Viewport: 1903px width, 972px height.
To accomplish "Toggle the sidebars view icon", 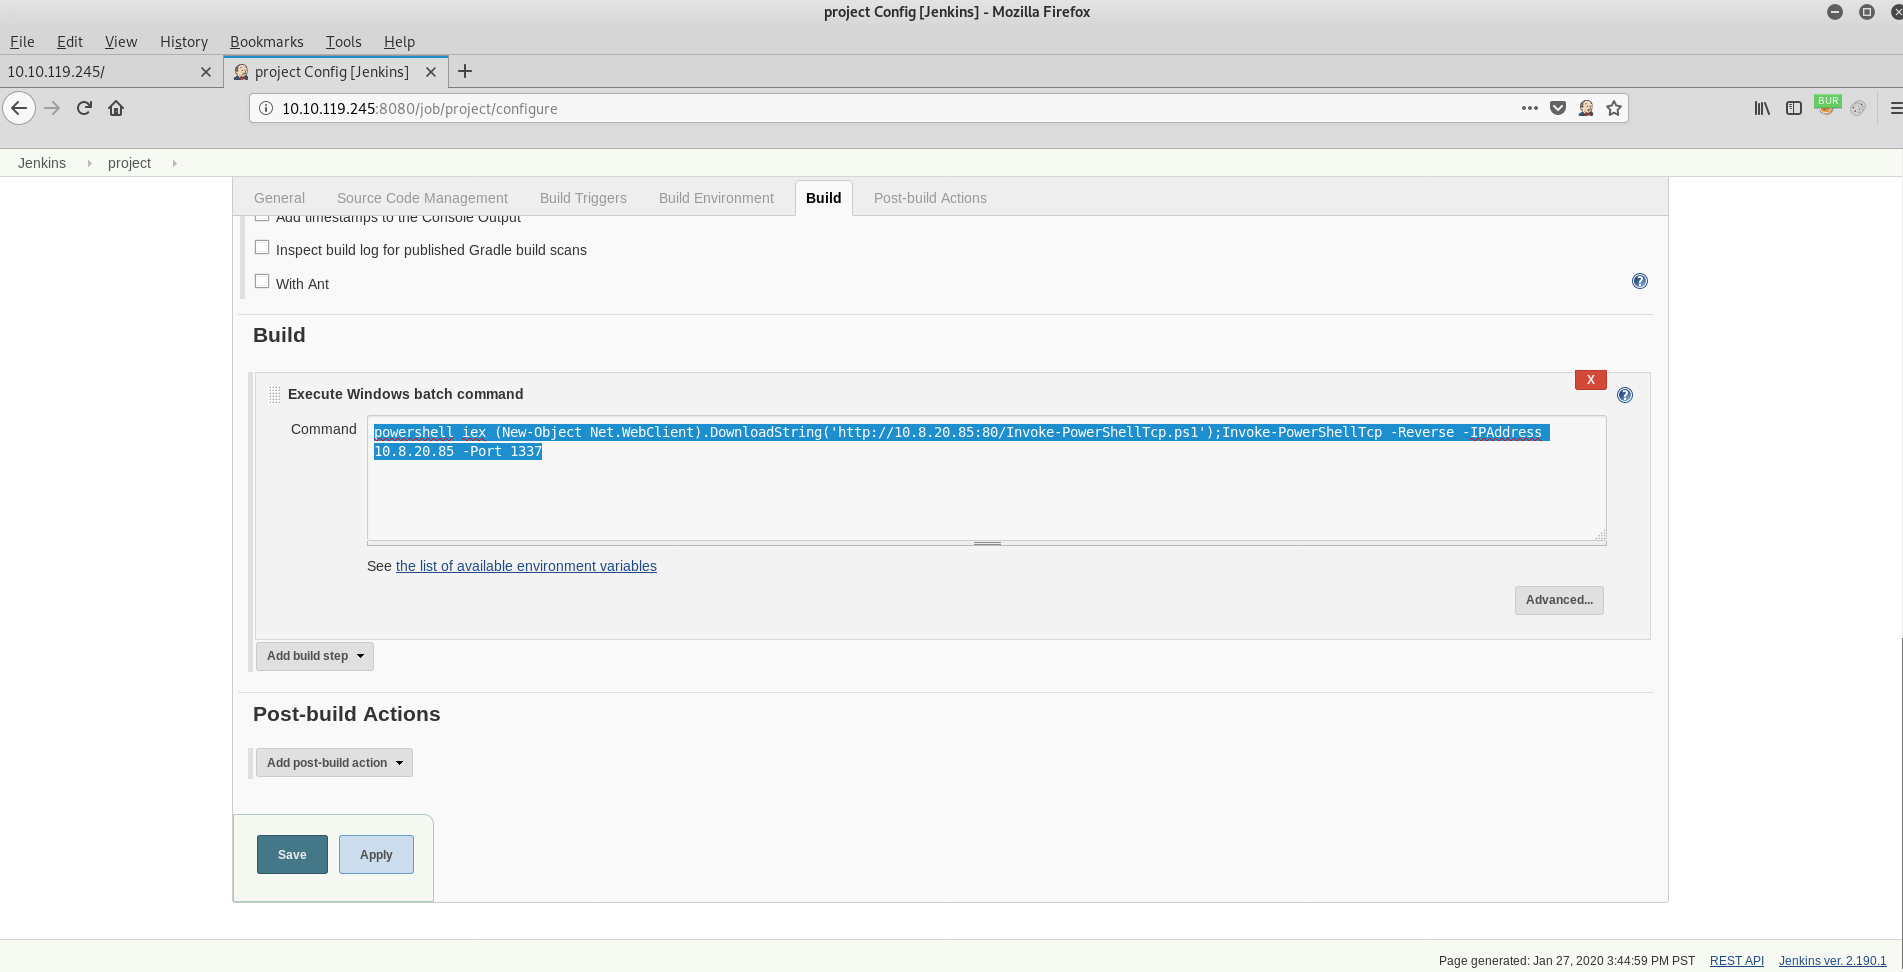I will [x=1794, y=108].
